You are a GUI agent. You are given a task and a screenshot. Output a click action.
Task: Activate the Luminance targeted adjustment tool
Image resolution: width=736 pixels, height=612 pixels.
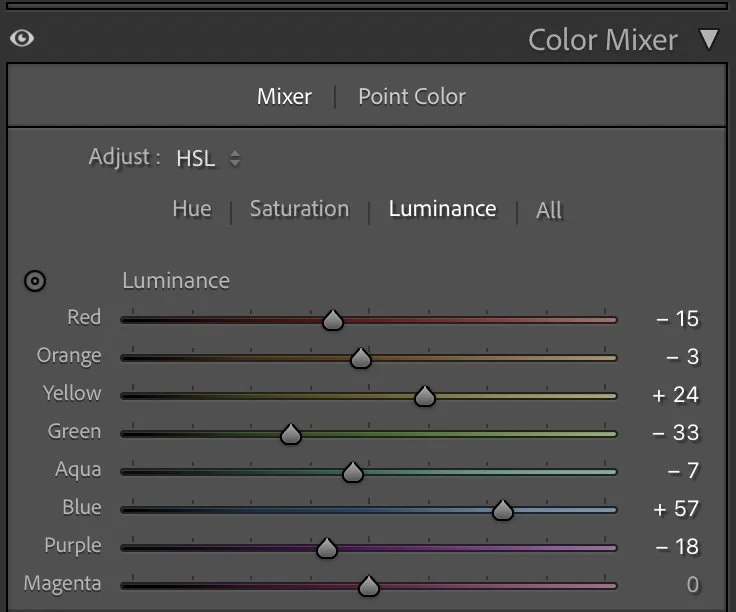(x=35, y=281)
